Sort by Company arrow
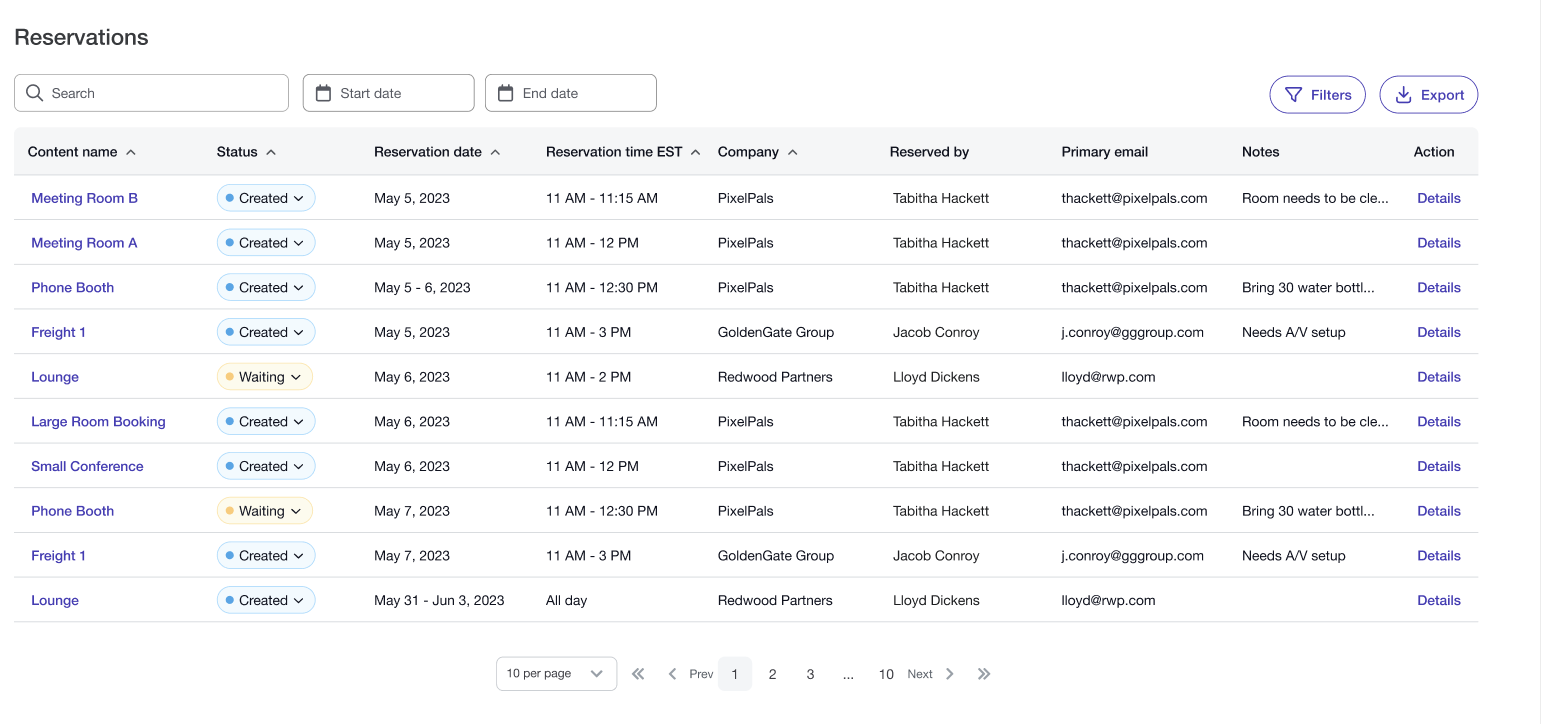 coord(793,152)
